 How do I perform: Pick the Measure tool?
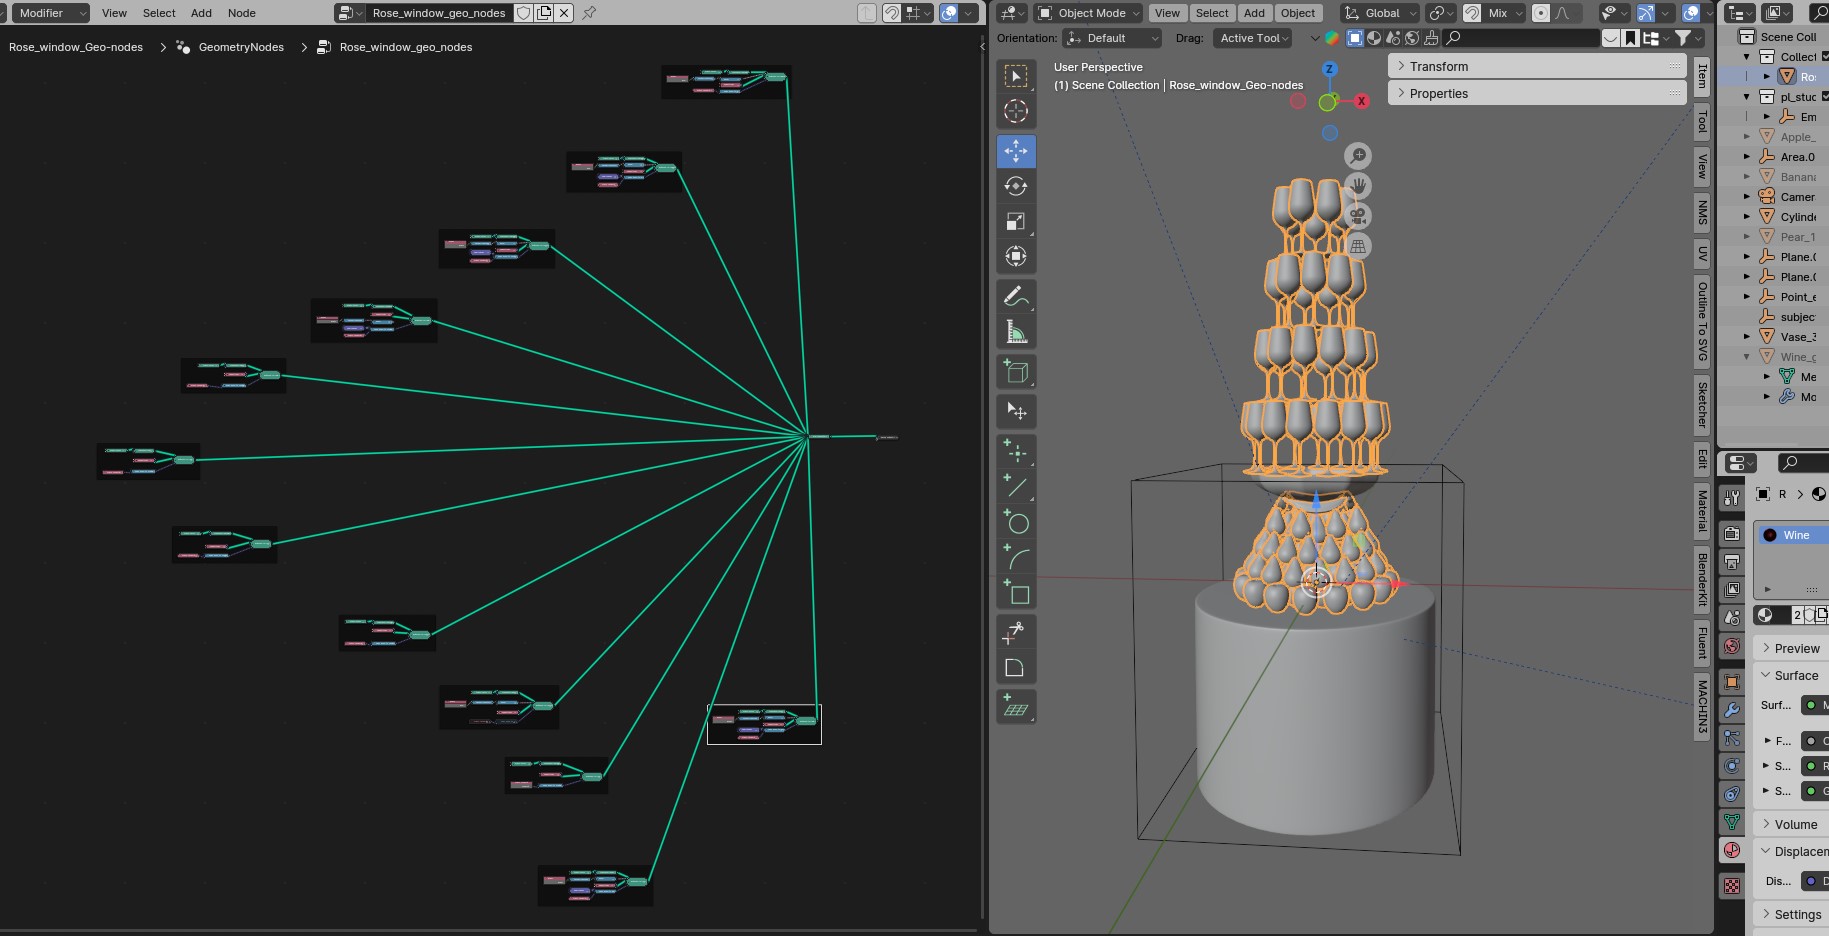coord(1016,332)
